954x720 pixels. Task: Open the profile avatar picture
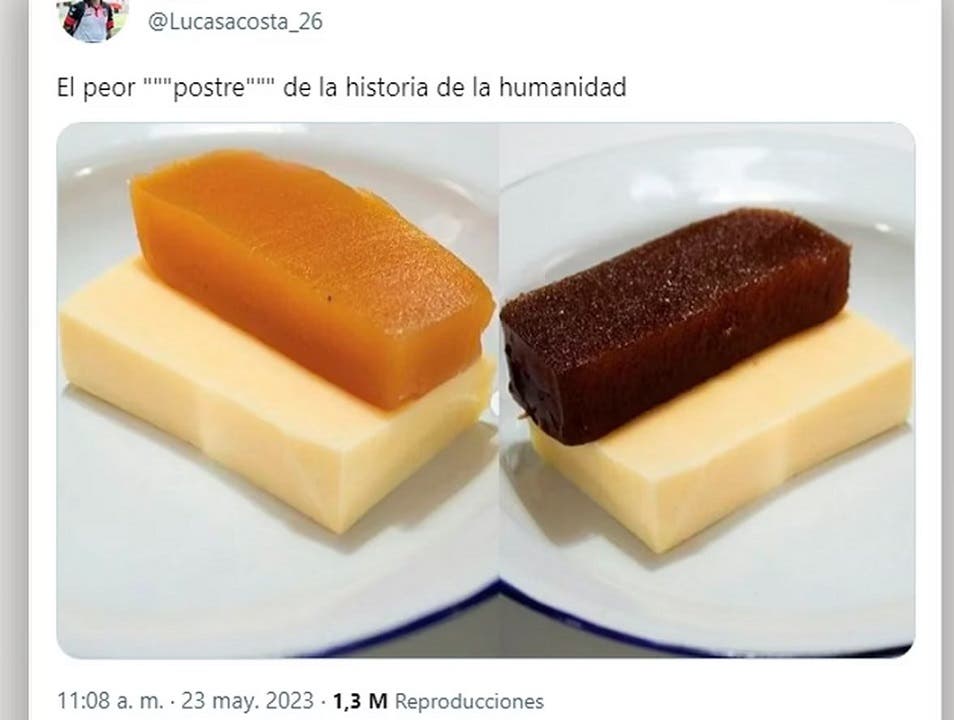(x=93, y=20)
